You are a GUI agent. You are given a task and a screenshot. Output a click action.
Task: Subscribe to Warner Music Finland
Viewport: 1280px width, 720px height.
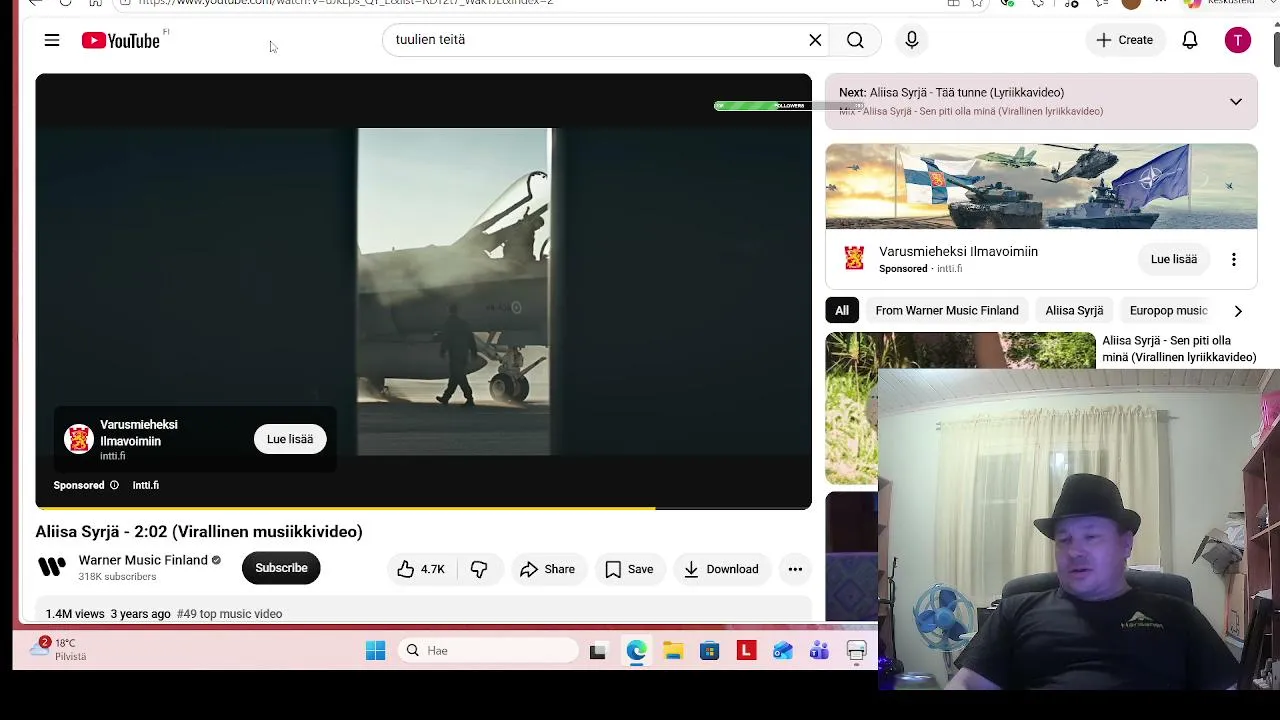point(281,568)
